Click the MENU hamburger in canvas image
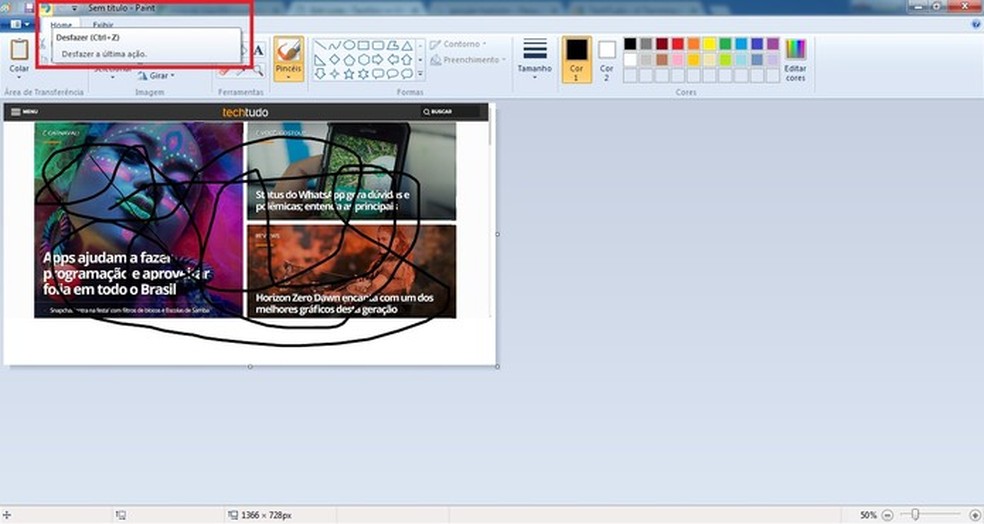This screenshot has width=984, height=524. 24,112
